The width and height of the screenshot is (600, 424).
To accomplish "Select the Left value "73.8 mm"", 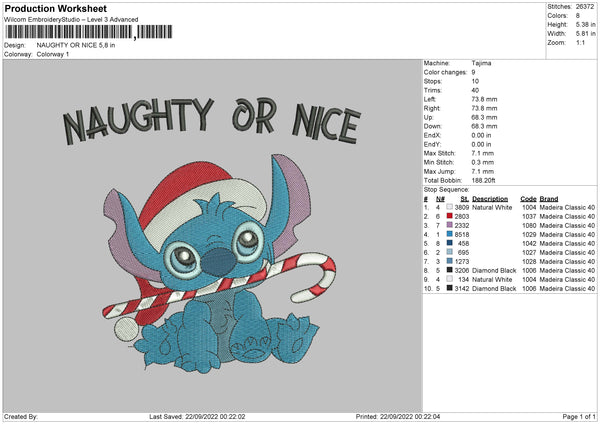I will (484, 99).
